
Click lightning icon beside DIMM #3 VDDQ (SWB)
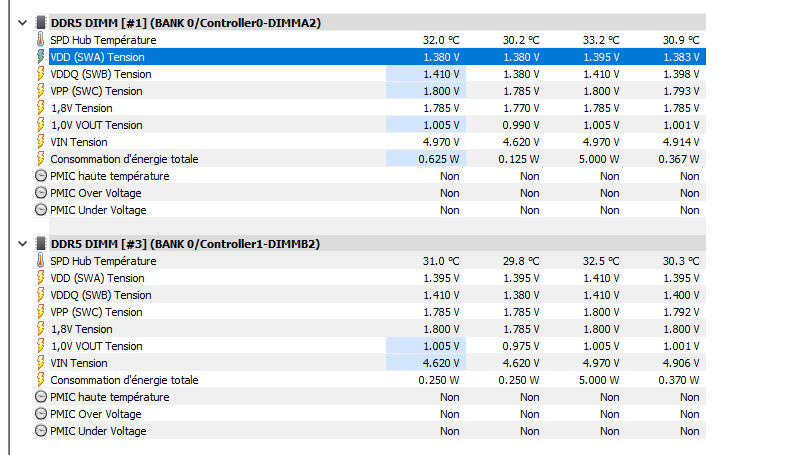pos(41,294)
